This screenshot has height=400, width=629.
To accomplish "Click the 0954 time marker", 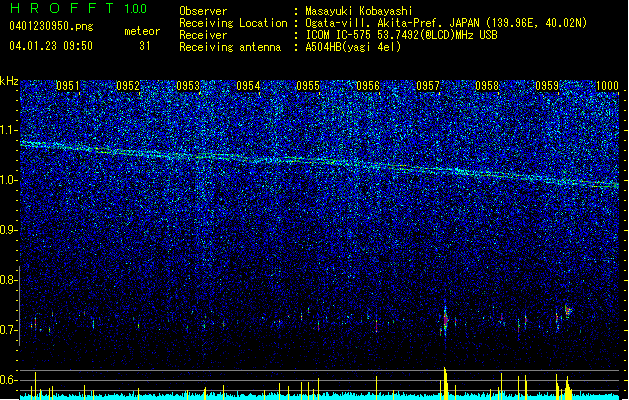I will point(248,86).
